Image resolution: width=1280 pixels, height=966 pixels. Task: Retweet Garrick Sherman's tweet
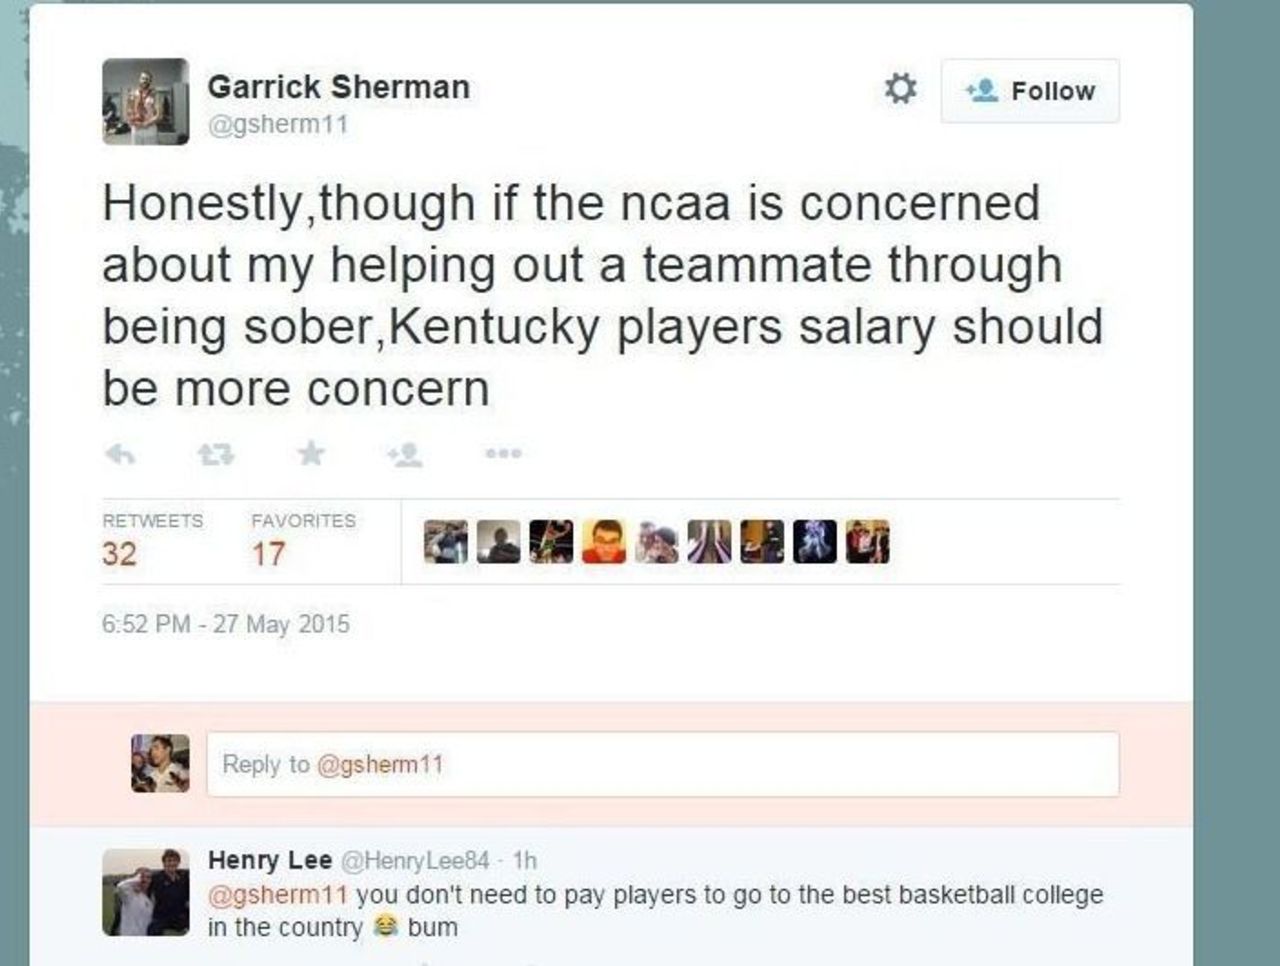pyautogui.click(x=215, y=455)
